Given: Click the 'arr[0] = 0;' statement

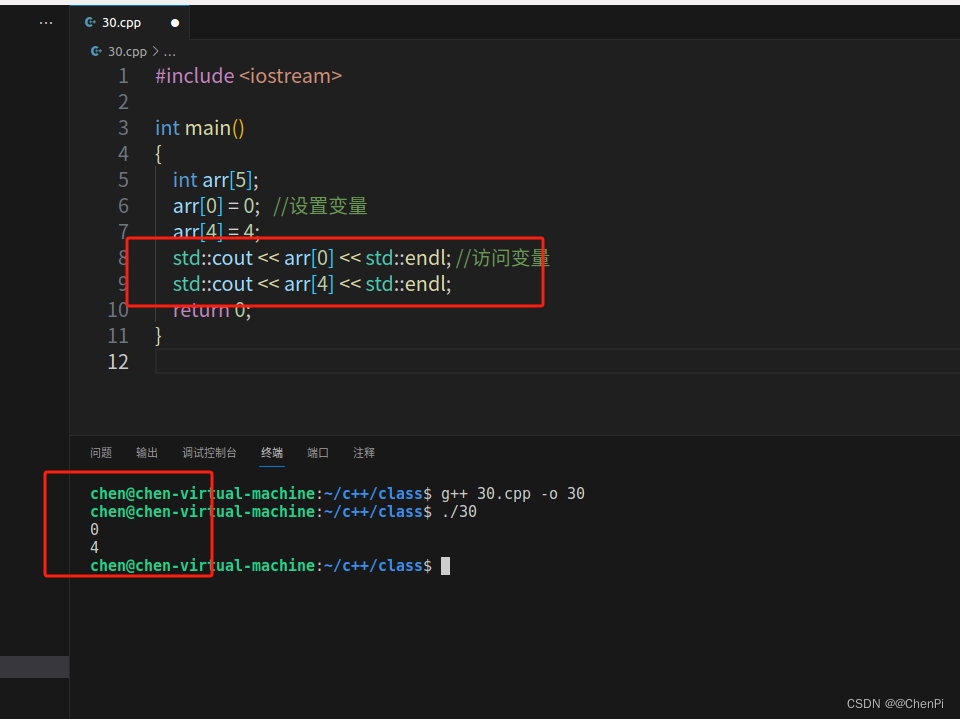Looking at the screenshot, I should click(x=216, y=206).
